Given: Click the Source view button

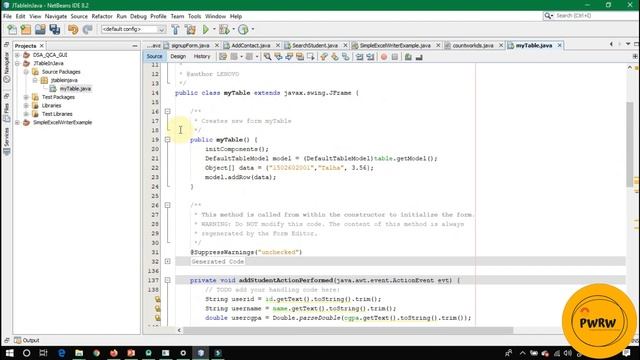Looking at the screenshot, I should point(154,57).
